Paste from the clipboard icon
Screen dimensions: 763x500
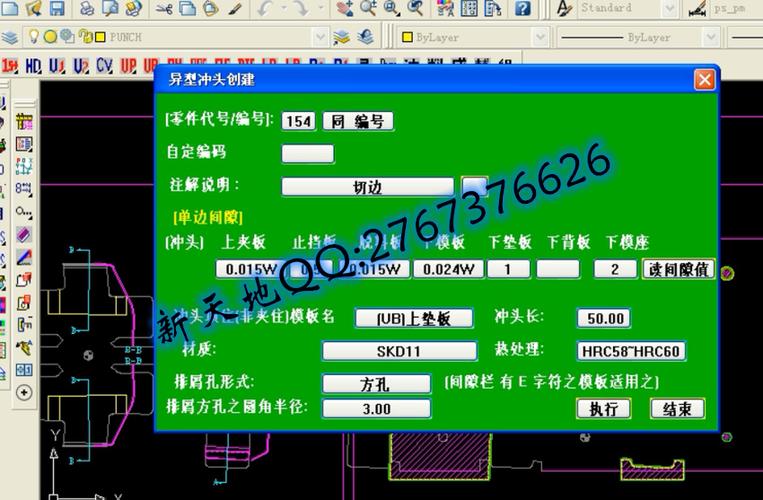tap(210, 7)
